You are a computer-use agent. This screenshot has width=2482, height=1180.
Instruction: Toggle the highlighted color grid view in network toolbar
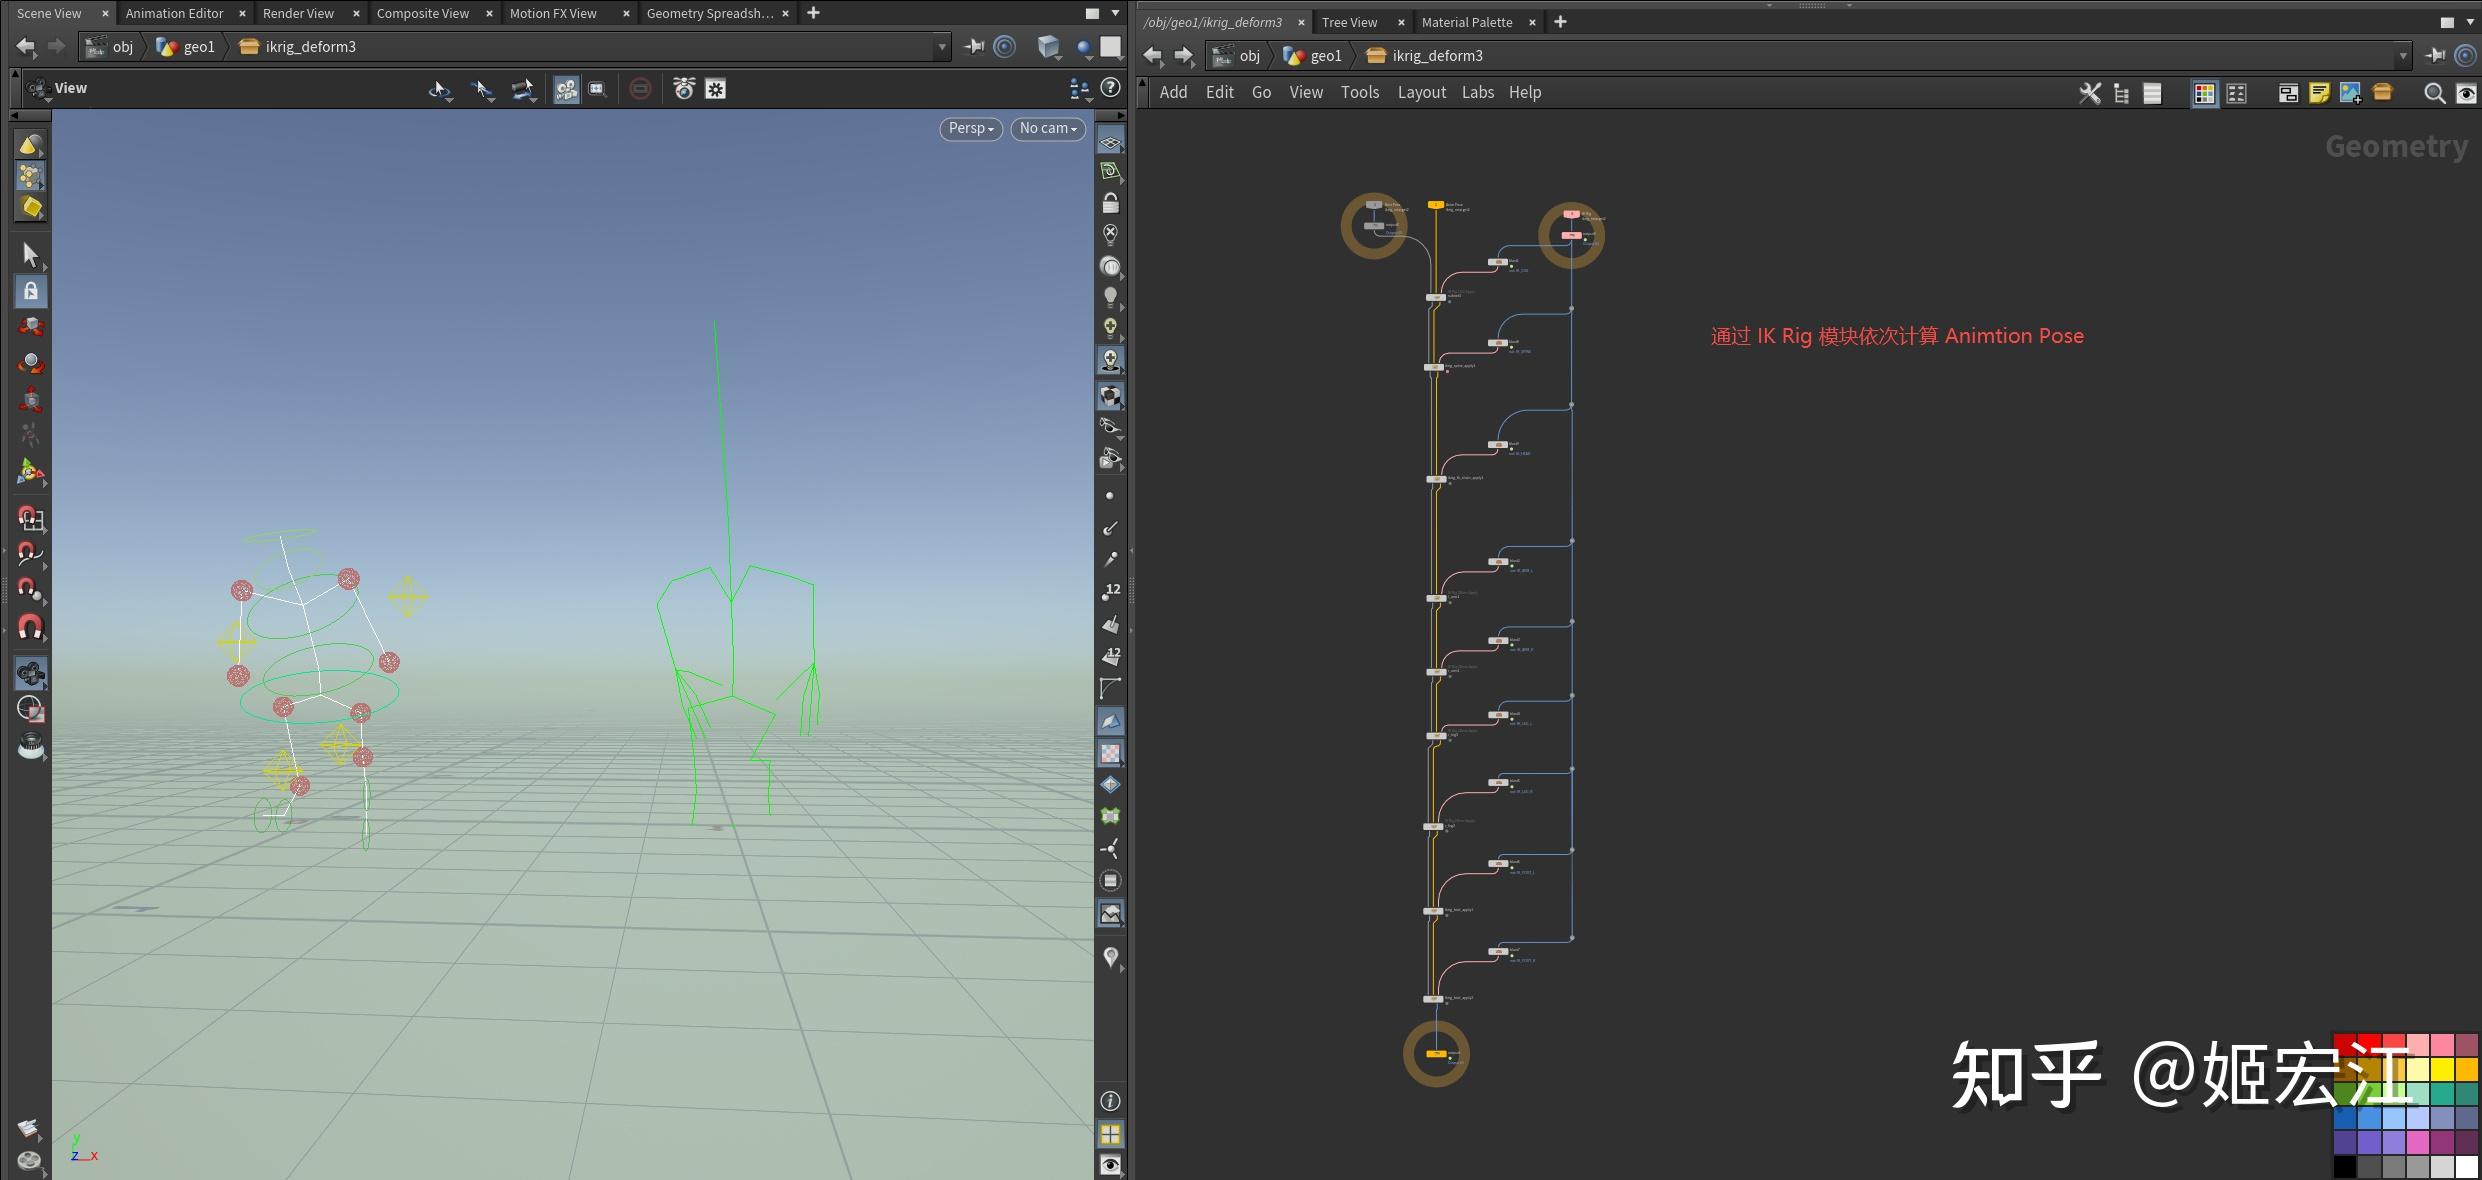2204,93
